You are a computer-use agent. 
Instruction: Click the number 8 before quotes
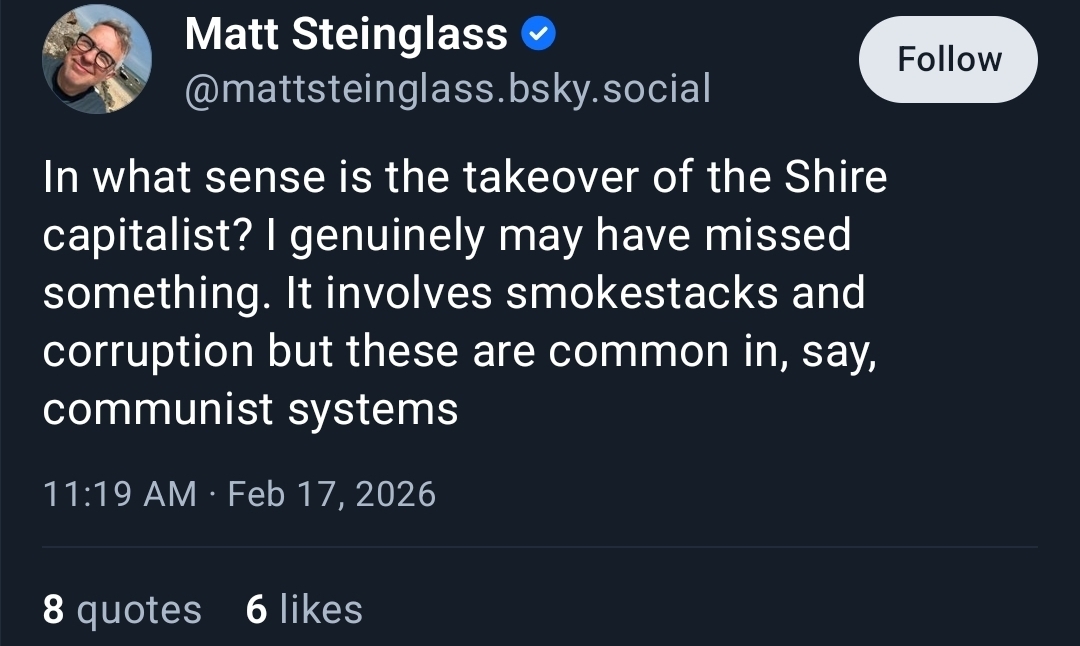click(53, 609)
